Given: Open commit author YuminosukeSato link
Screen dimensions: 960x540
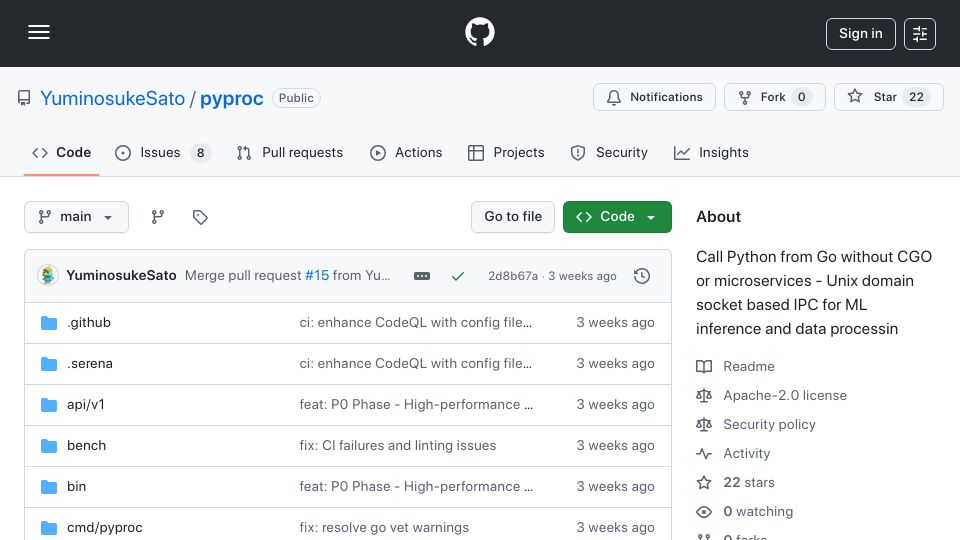Looking at the screenshot, I should [x=121, y=276].
